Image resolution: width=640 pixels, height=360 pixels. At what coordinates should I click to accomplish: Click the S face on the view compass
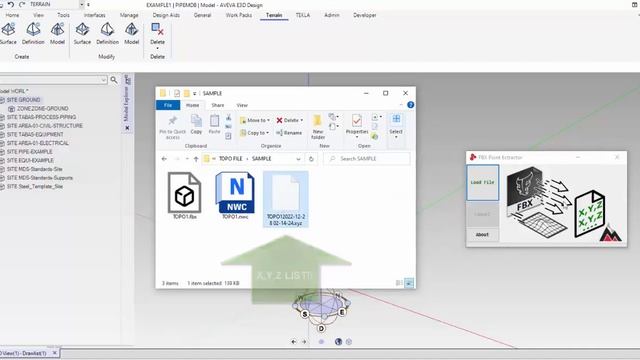[304, 314]
